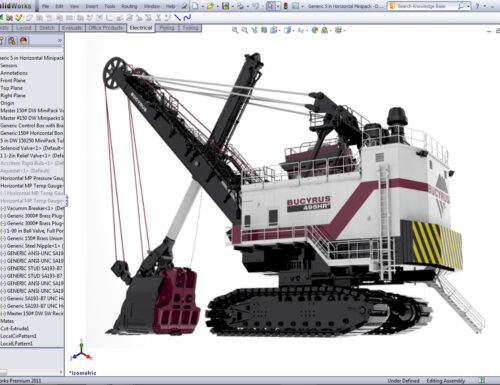Open the Edit menu

click(x=59, y=6)
